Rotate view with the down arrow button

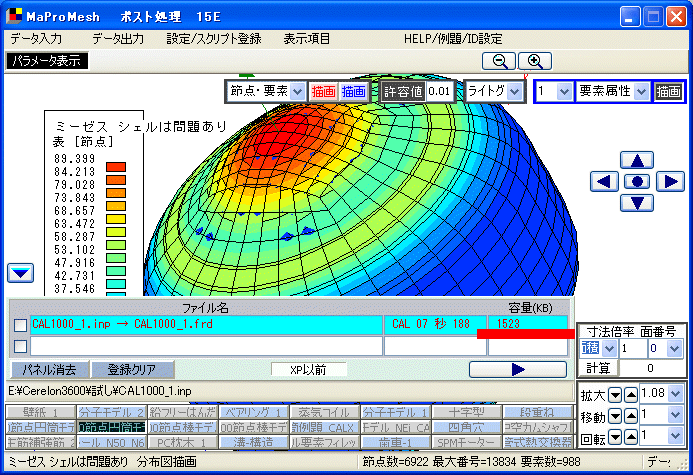(x=637, y=203)
